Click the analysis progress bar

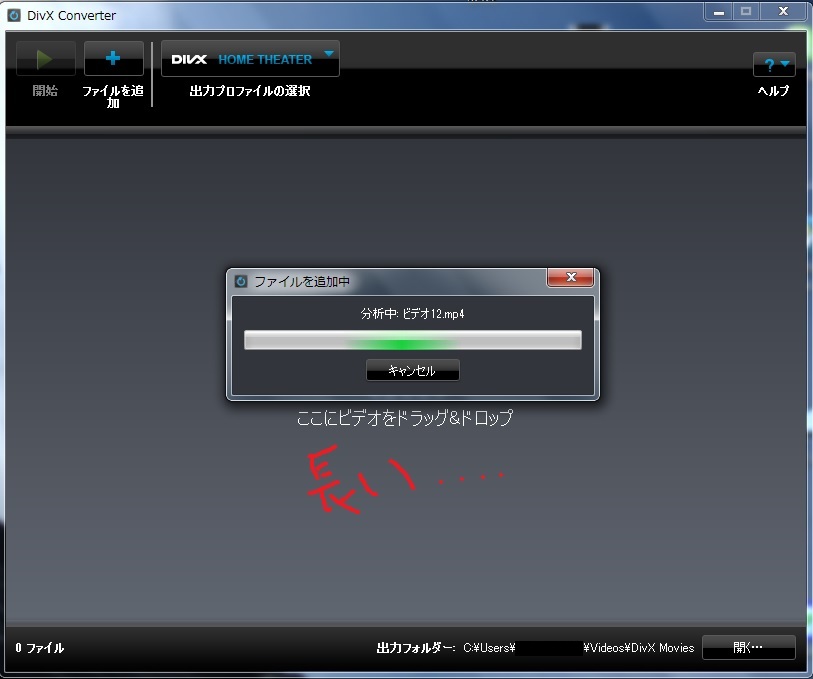coord(413,340)
